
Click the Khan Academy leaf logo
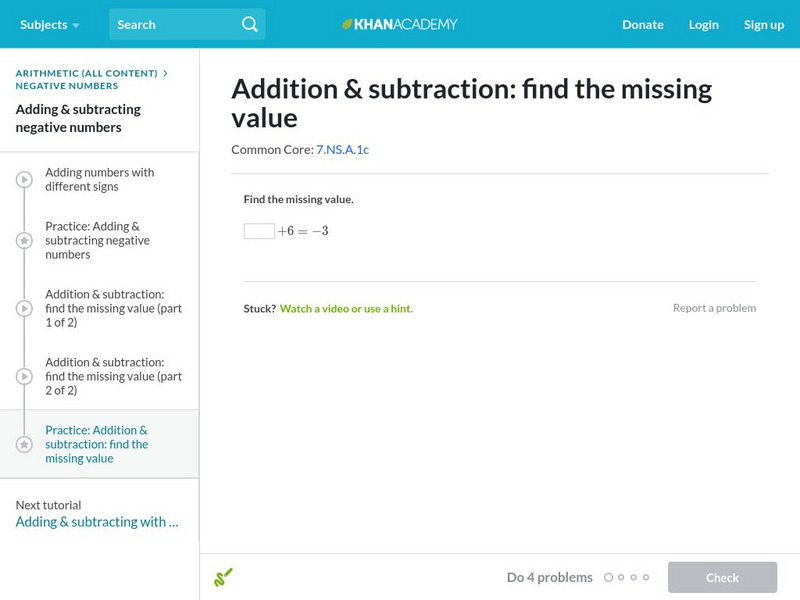348,24
